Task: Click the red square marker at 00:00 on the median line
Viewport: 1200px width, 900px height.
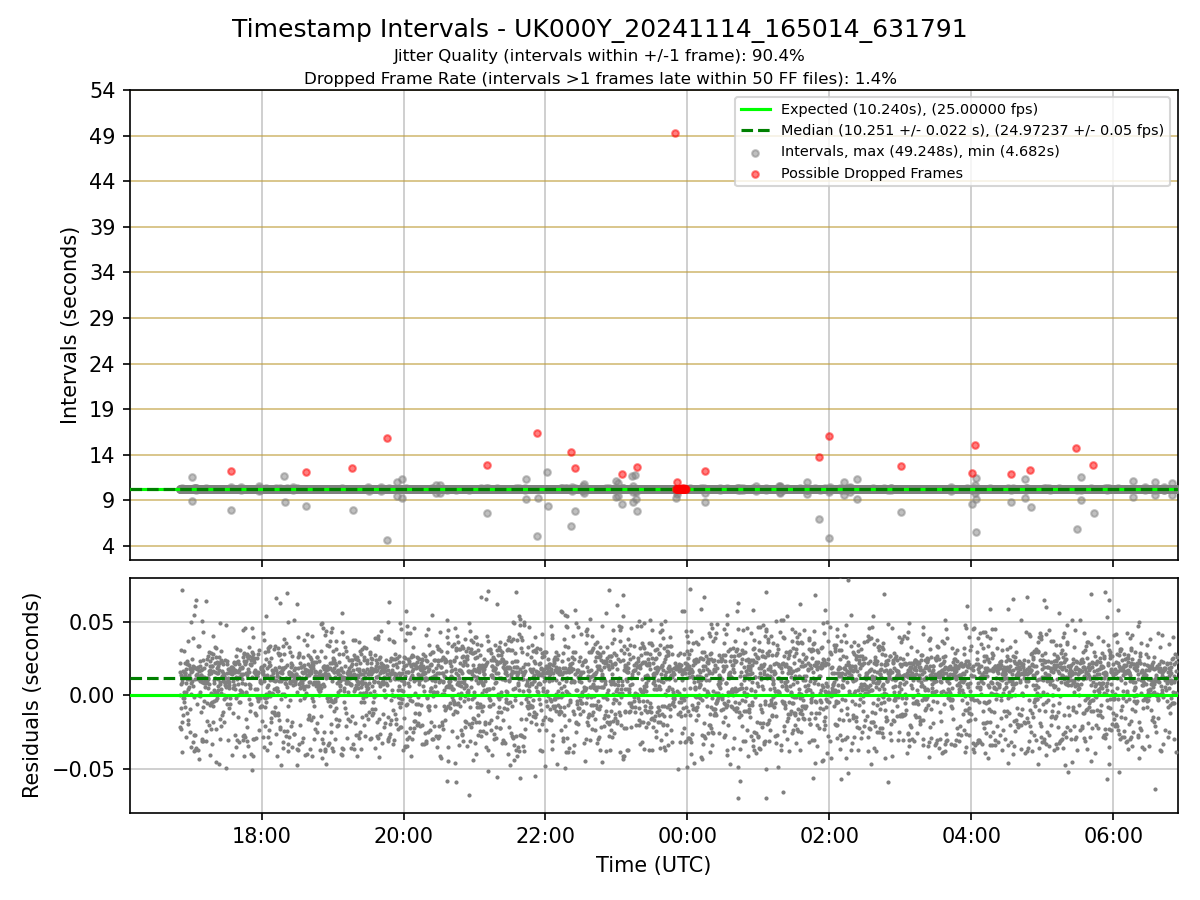Action: [682, 489]
